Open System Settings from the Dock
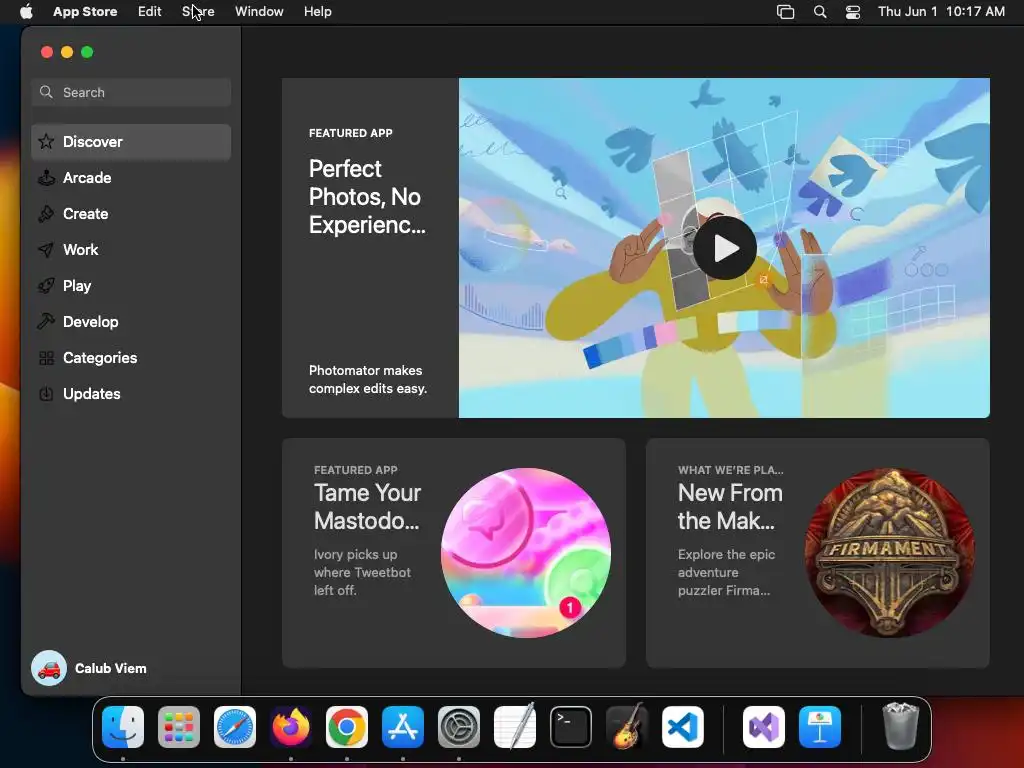This screenshot has width=1024, height=768. click(x=458, y=727)
